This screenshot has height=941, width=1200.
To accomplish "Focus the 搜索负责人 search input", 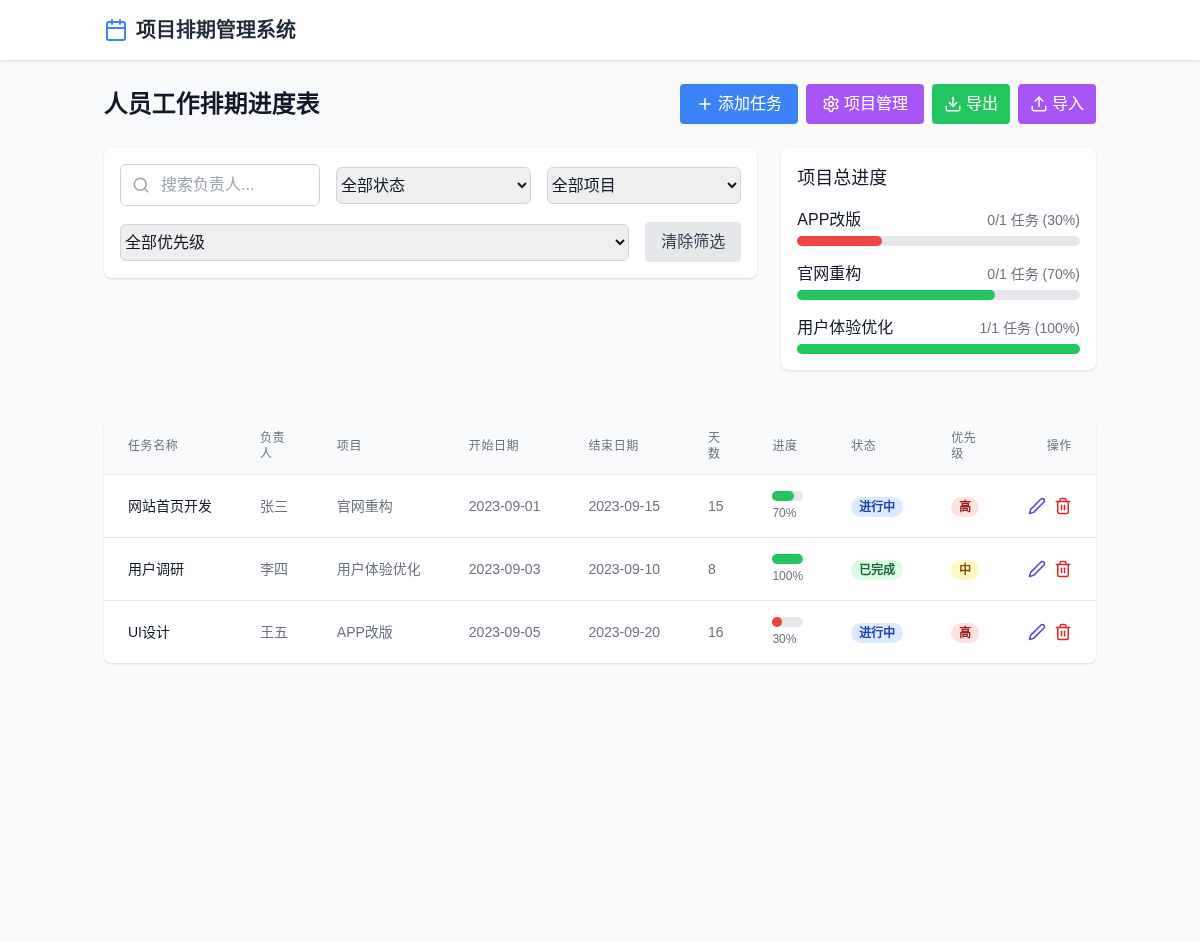I will pos(220,185).
